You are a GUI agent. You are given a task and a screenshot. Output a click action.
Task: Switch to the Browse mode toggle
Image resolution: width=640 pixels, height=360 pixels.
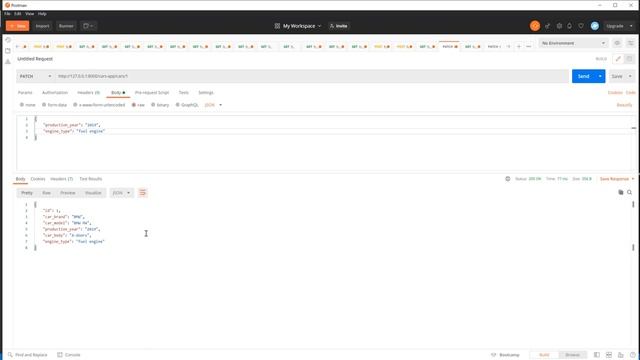[572, 355]
